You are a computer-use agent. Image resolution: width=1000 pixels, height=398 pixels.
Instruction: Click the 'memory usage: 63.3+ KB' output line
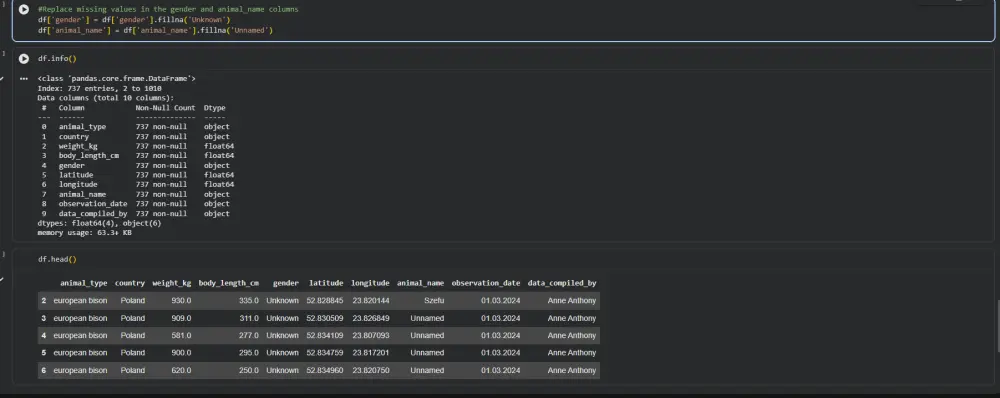[x=85, y=233]
